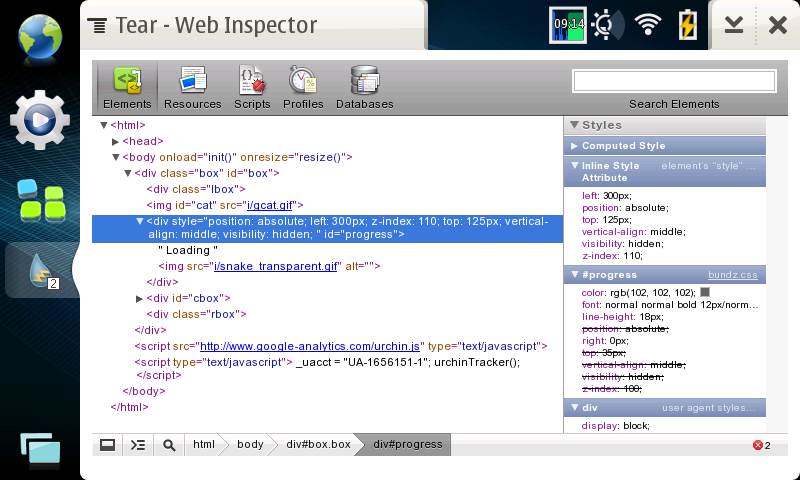
Task: Click the display: block property
Action: (x=615, y=426)
